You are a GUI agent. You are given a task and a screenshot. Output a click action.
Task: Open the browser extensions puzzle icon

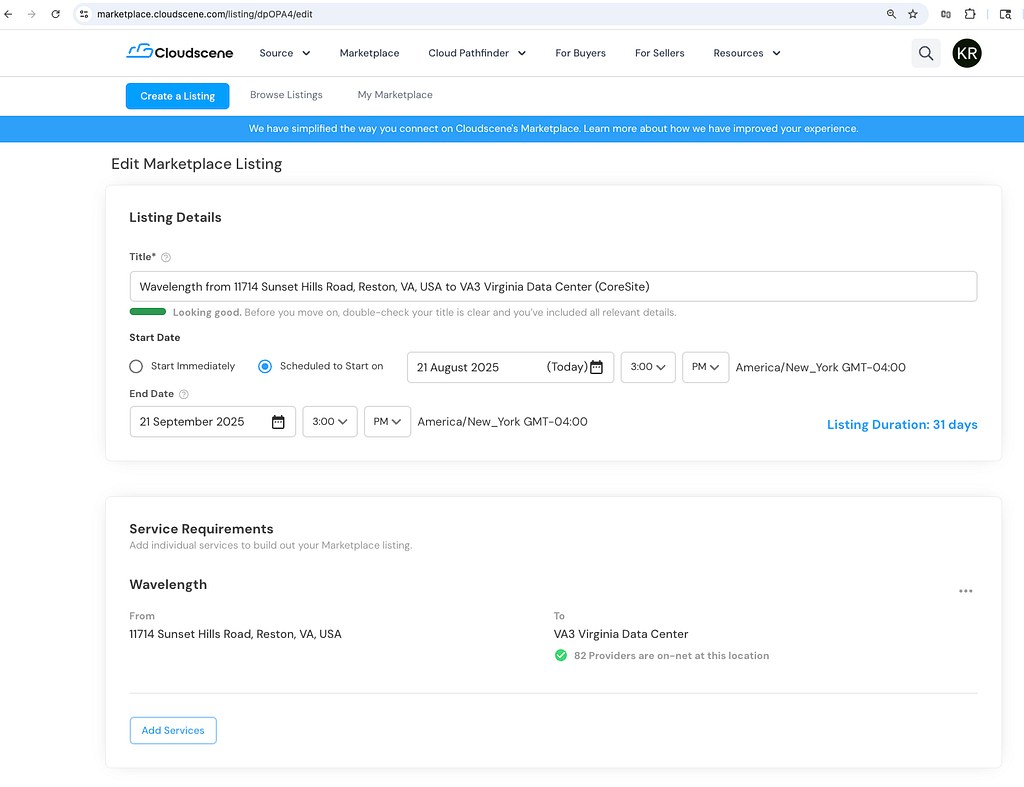pyautogui.click(x=970, y=14)
